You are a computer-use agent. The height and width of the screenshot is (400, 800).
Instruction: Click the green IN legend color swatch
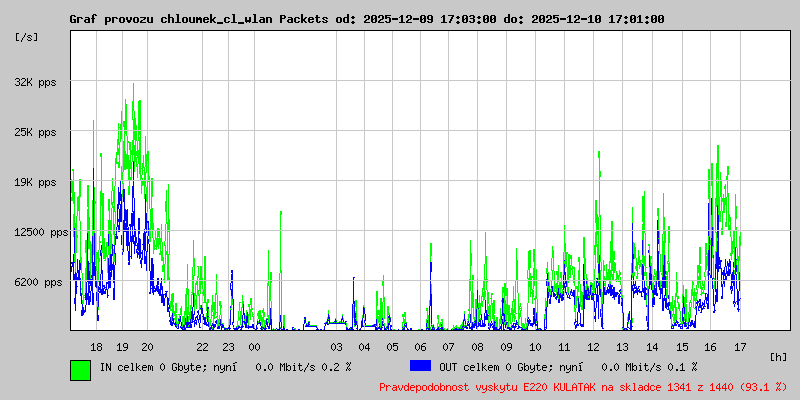pyautogui.click(x=81, y=370)
